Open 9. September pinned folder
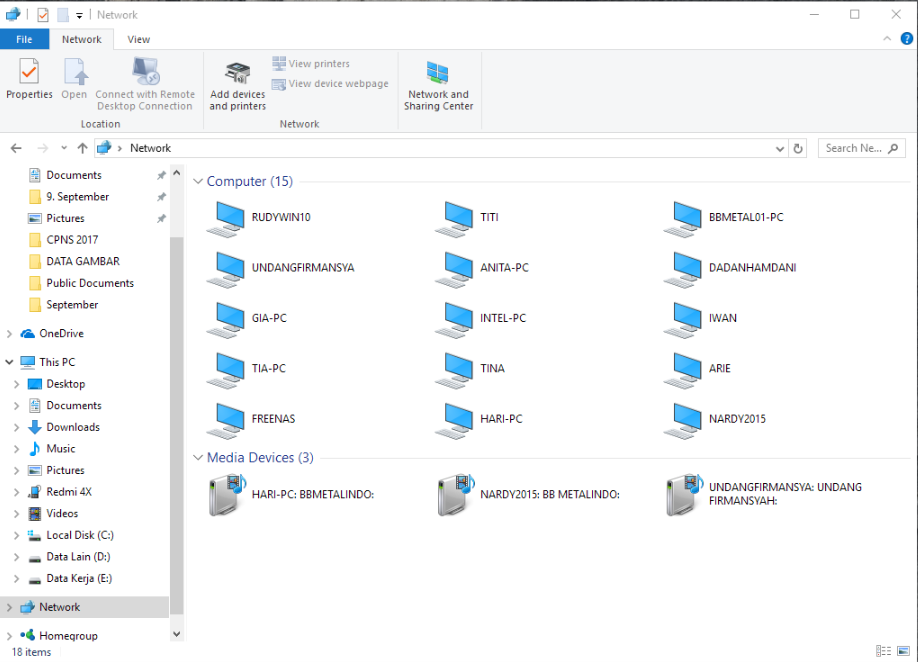The height and width of the screenshot is (662, 918). click(x=77, y=197)
